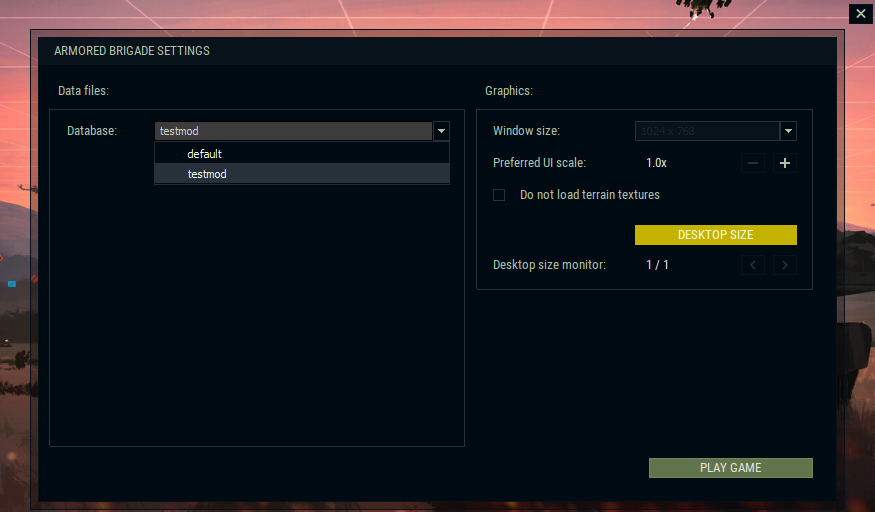Choose 'testmod' in the database list
The image size is (875, 512).
302,174
